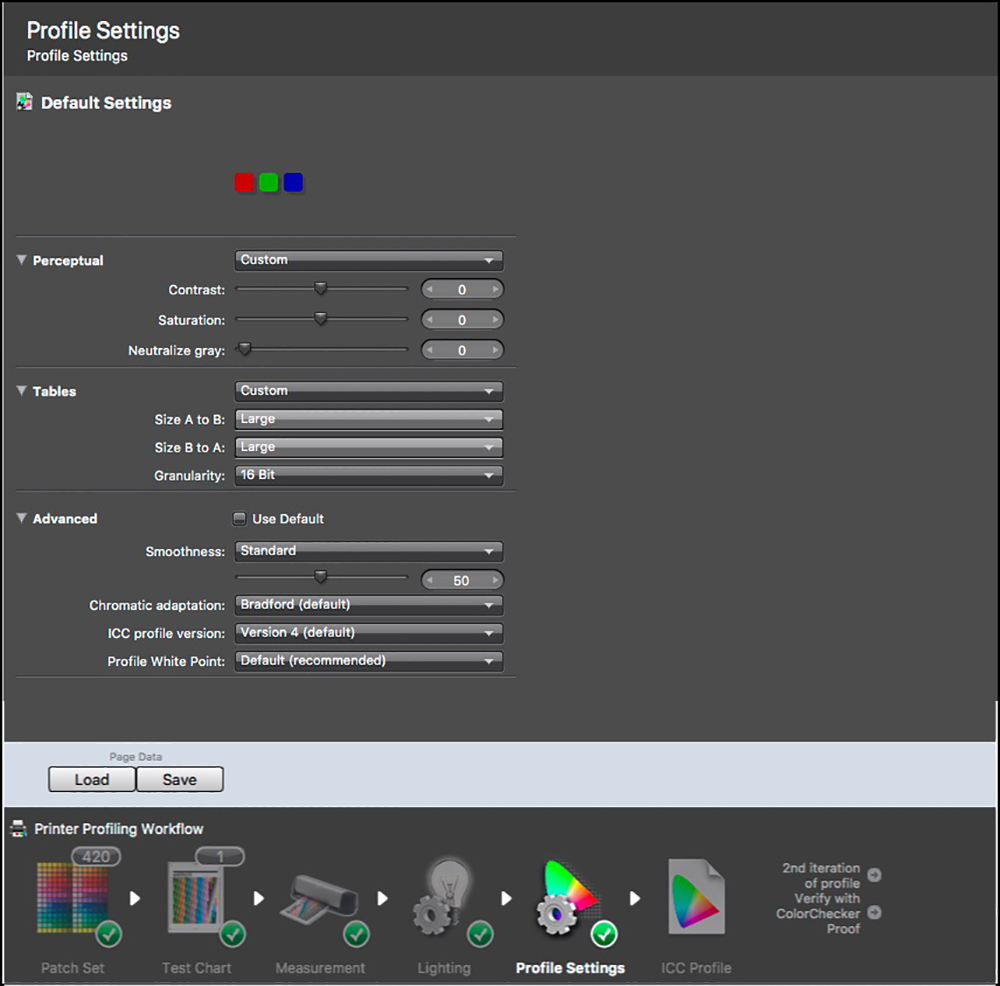Collapse the Perceptual section triangle
The width and height of the screenshot is (1000, 986).
[x=22, y=260]
